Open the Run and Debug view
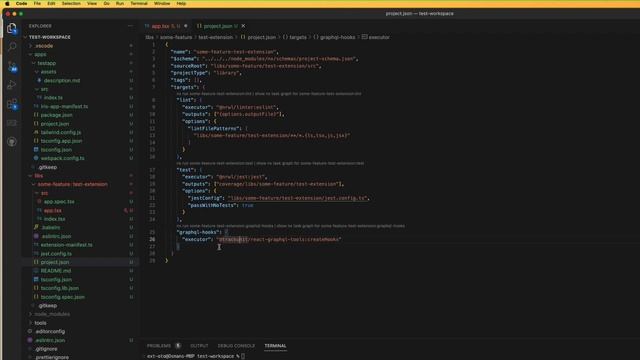The image size is (640, 360). click(12, 85)
